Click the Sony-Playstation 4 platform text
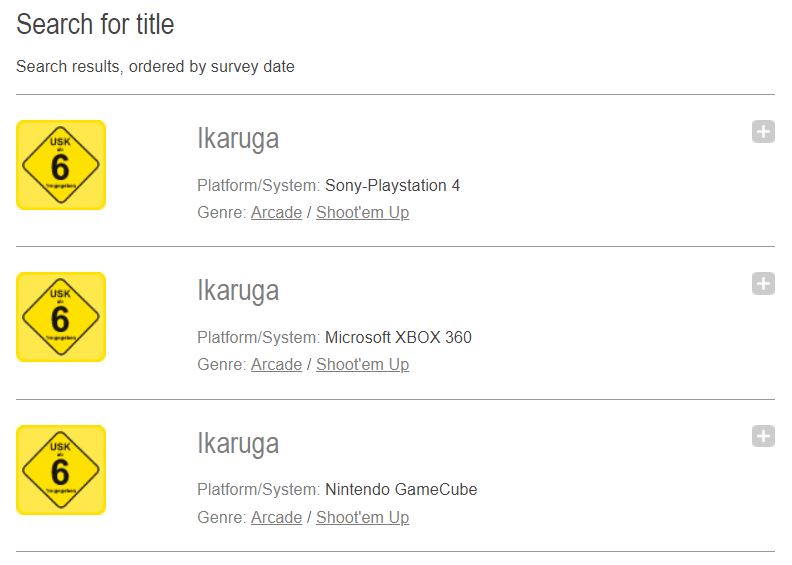The width and height of the screenshot is (792, 565). coord(392,185)
